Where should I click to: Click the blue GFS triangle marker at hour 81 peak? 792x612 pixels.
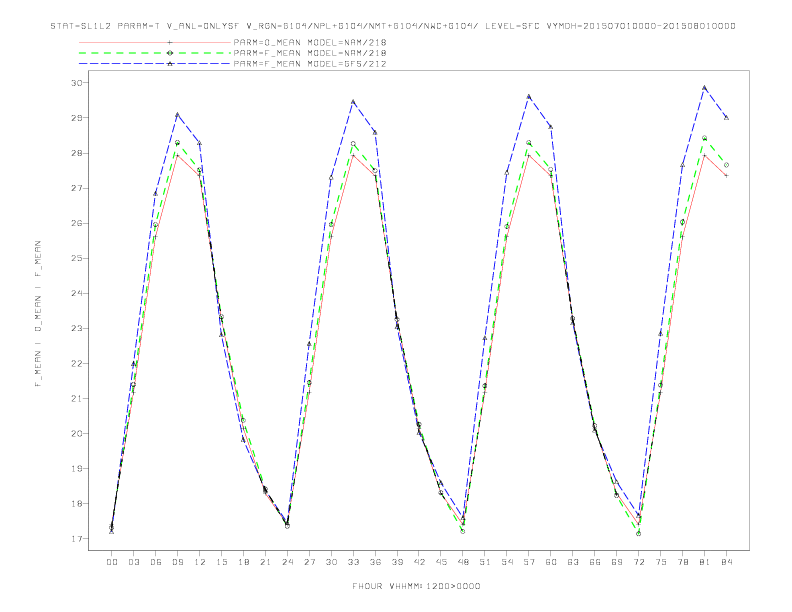point(704,88)
